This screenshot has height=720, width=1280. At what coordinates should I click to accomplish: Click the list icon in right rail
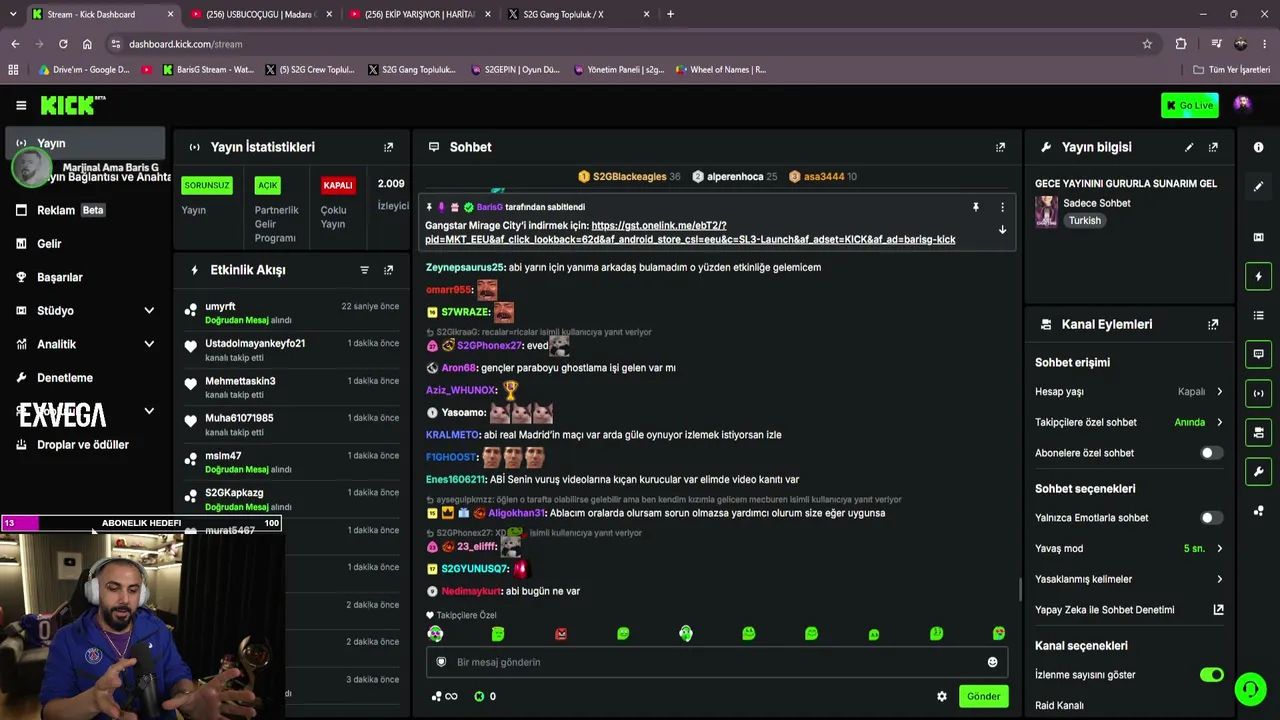pos(1258,315)
